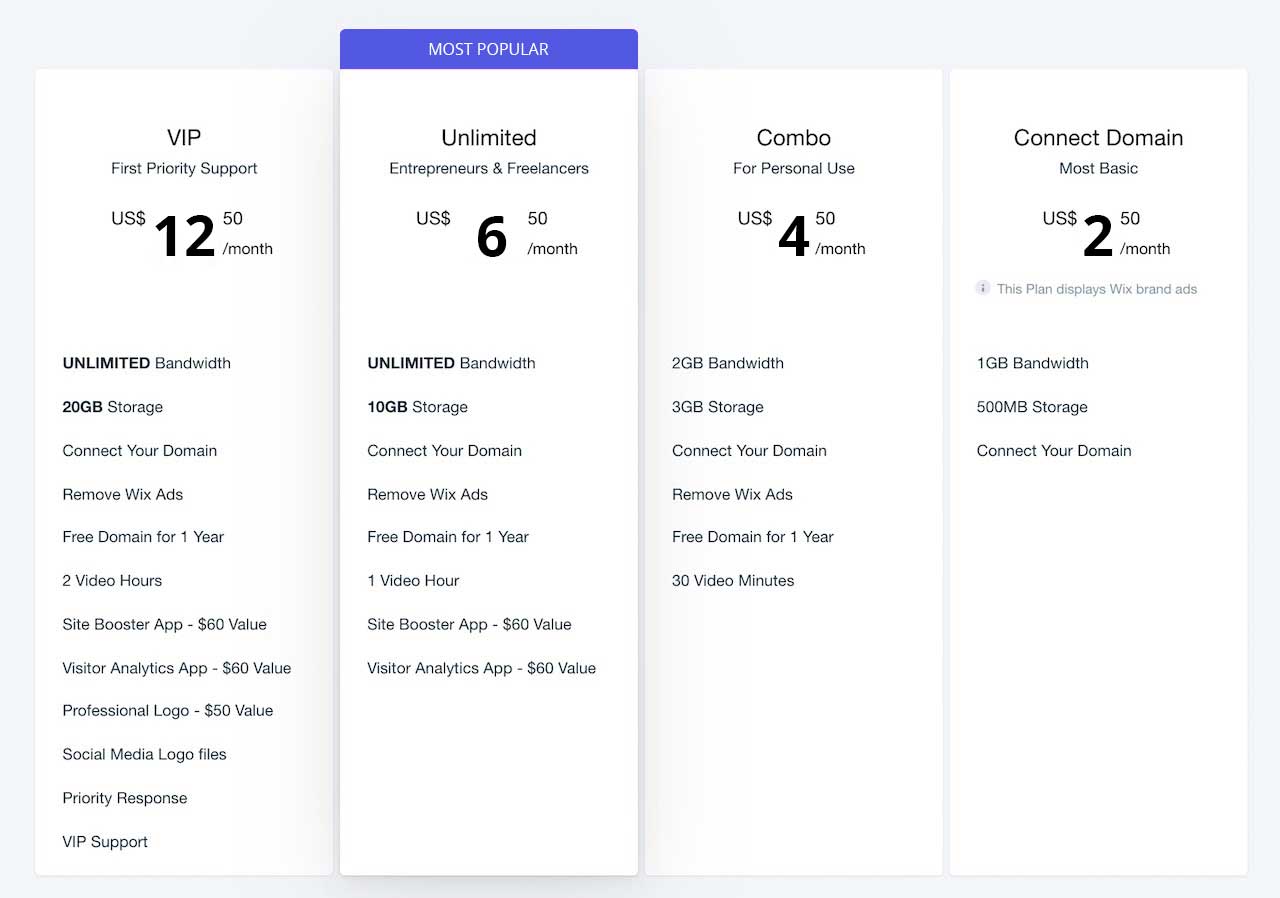
Task: Click the info icon beside Wix brand ads
Action: [983, 288]
